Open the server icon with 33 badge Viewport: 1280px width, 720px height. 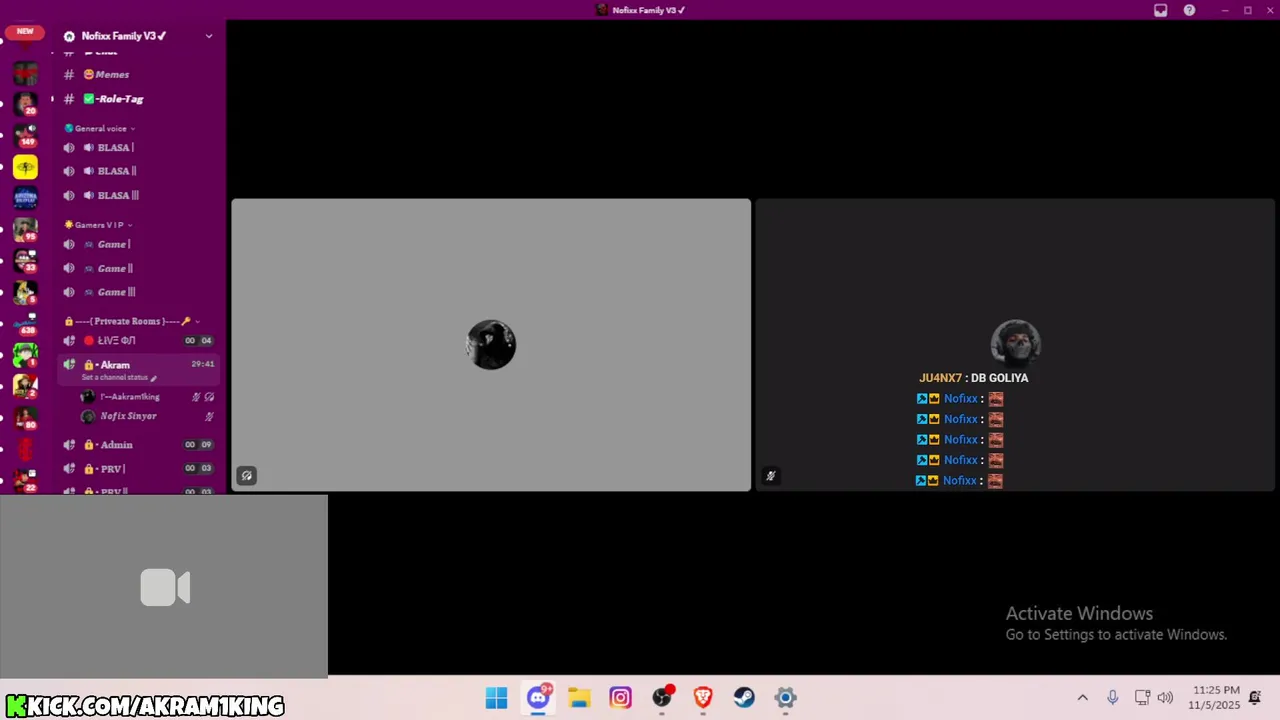click(25, 260)
